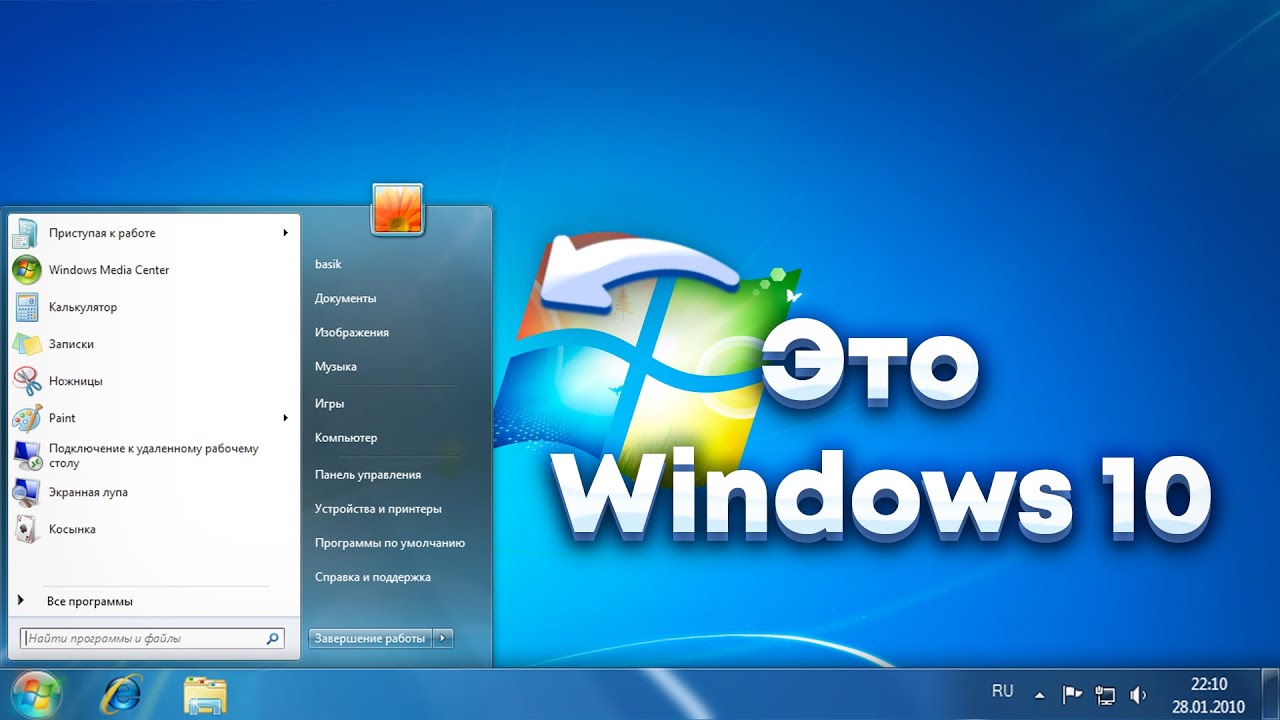Click the Экранная лупа magnifier icon
The height and width of the screenshot is (720, 1280).
point(25,492)
